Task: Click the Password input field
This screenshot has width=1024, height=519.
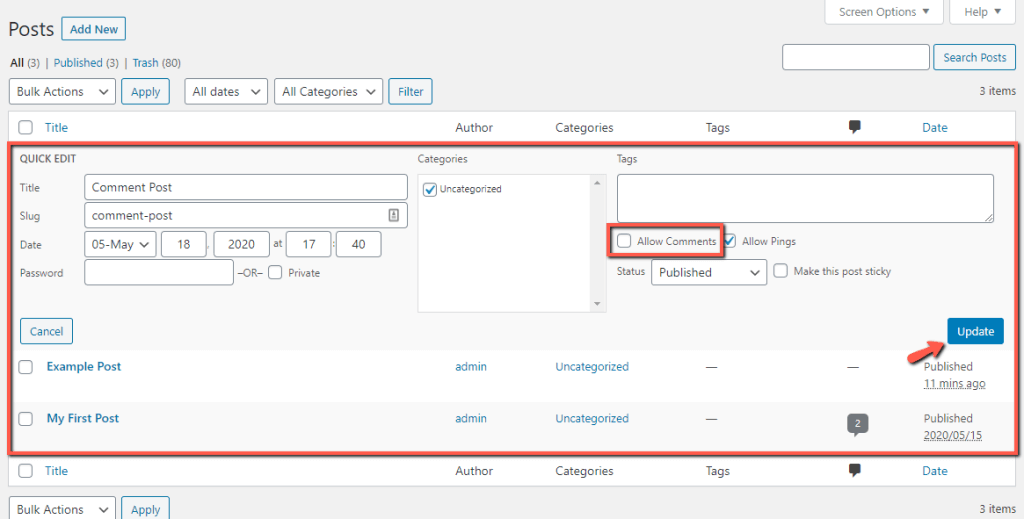Action: pyautogui.click(x=159, y=273)
